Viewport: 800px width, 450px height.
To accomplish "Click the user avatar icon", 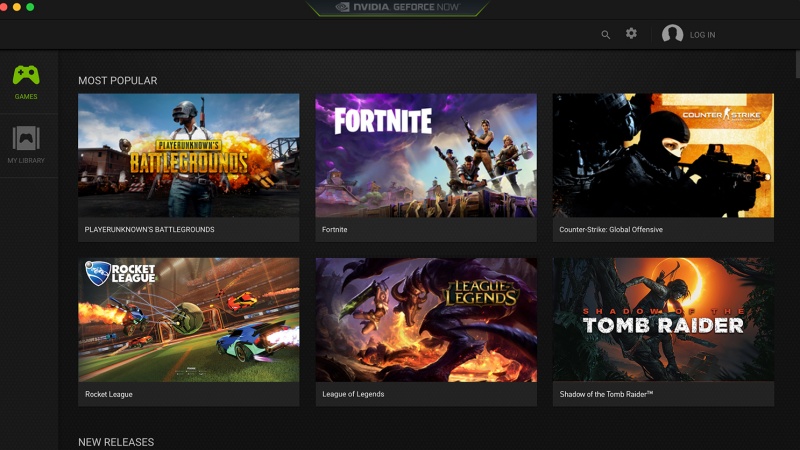I will pyautogui.click(x=672, y=34).
